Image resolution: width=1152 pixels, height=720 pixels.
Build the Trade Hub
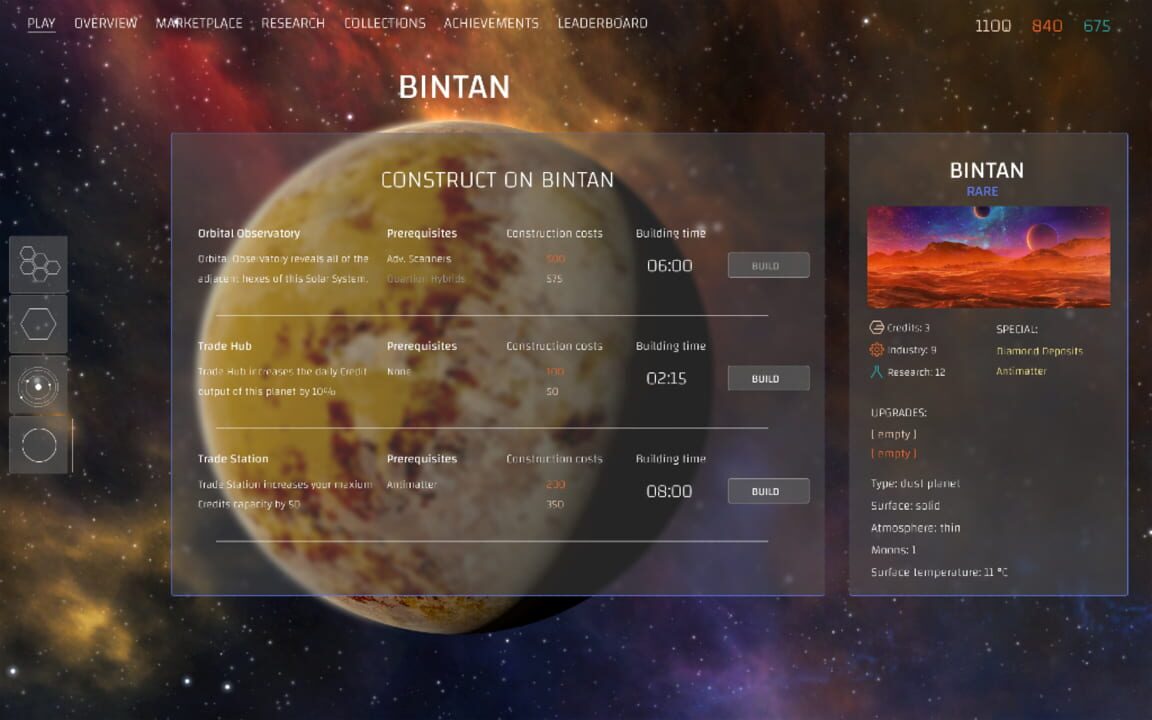pos(767,378)
